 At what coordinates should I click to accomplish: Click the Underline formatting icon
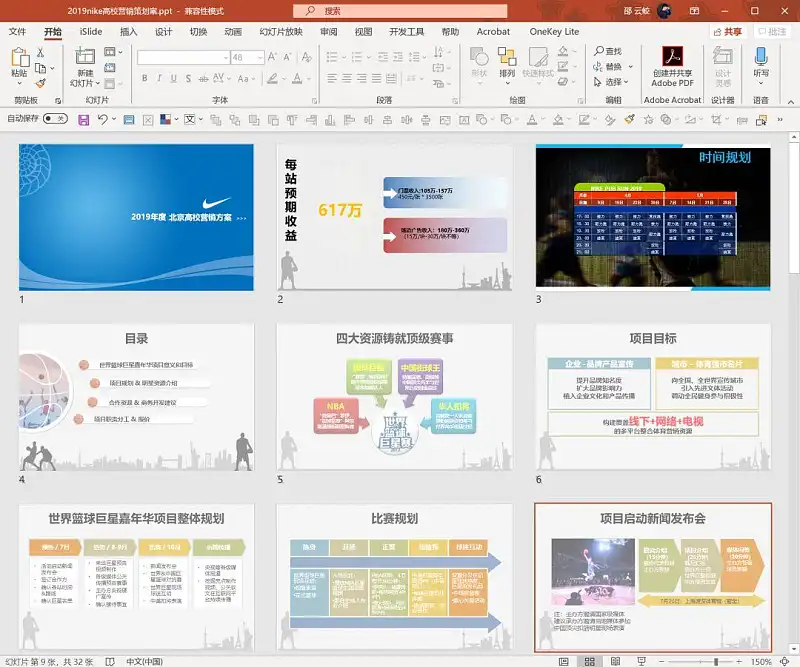pos(173,78)
